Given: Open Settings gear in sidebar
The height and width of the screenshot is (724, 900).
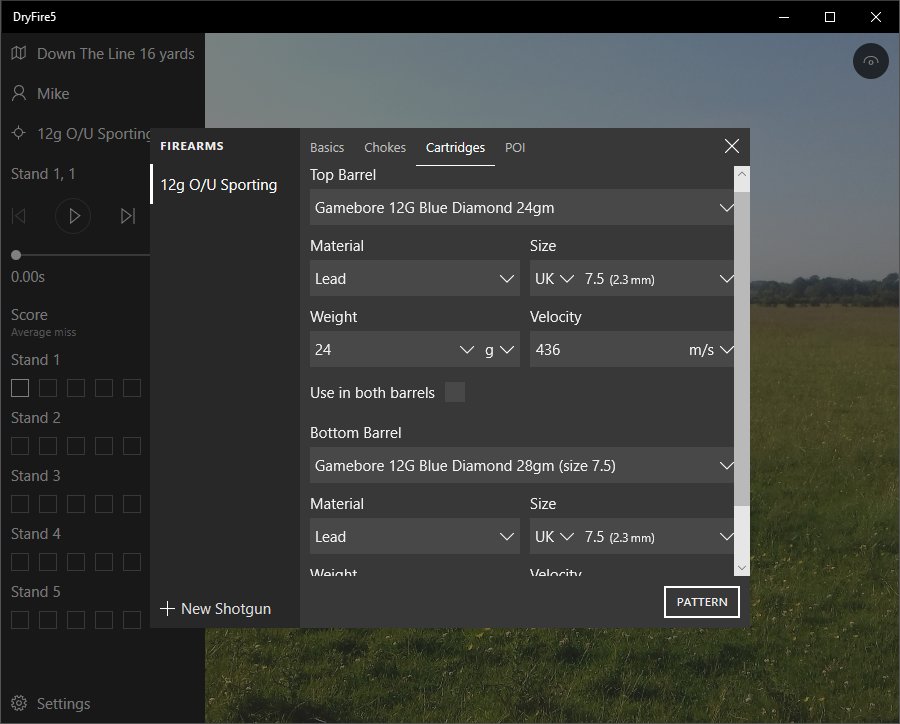Looking at the screenshot, I should coord(19,703).
